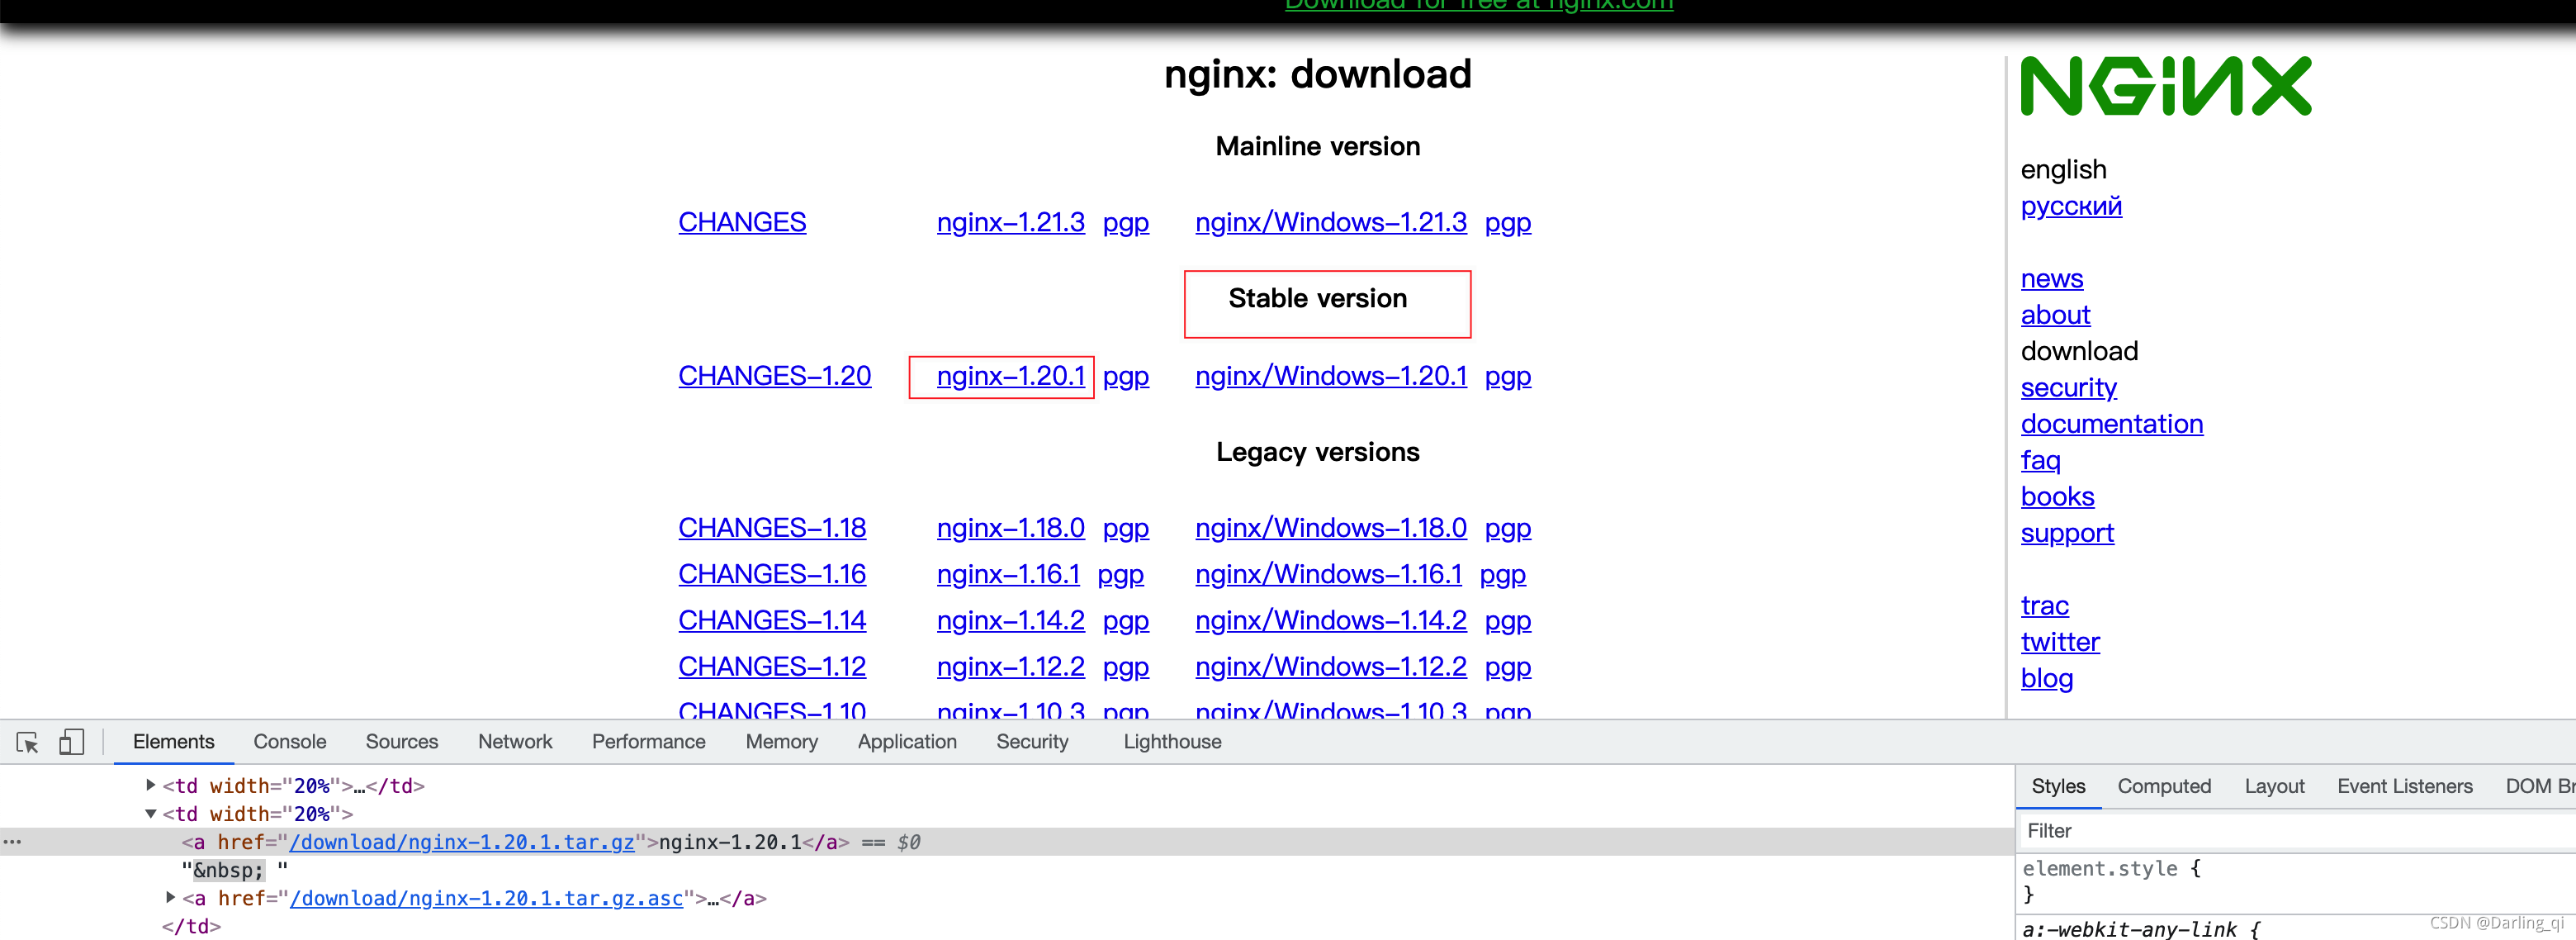2576x940 pixels.
Task: Switch to the Elements tab
Action: click(x=173, y=741)
